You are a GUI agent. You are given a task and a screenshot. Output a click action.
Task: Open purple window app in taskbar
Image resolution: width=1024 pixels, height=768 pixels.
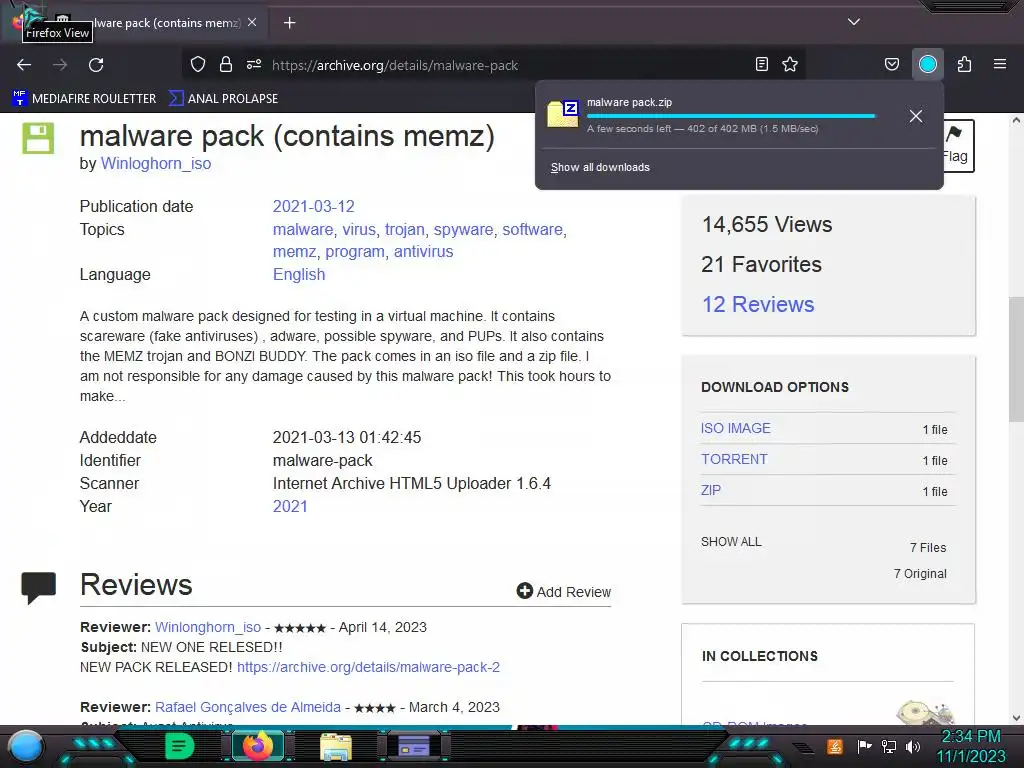tap(413, 746)
